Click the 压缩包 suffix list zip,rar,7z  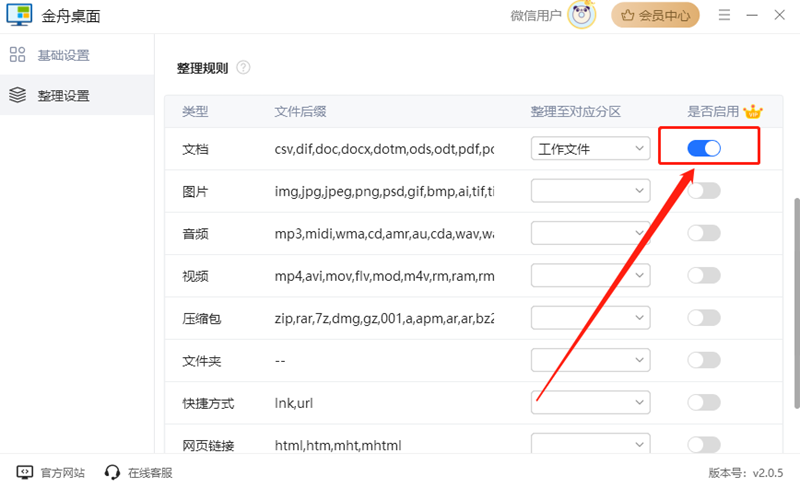coord(384,319)
